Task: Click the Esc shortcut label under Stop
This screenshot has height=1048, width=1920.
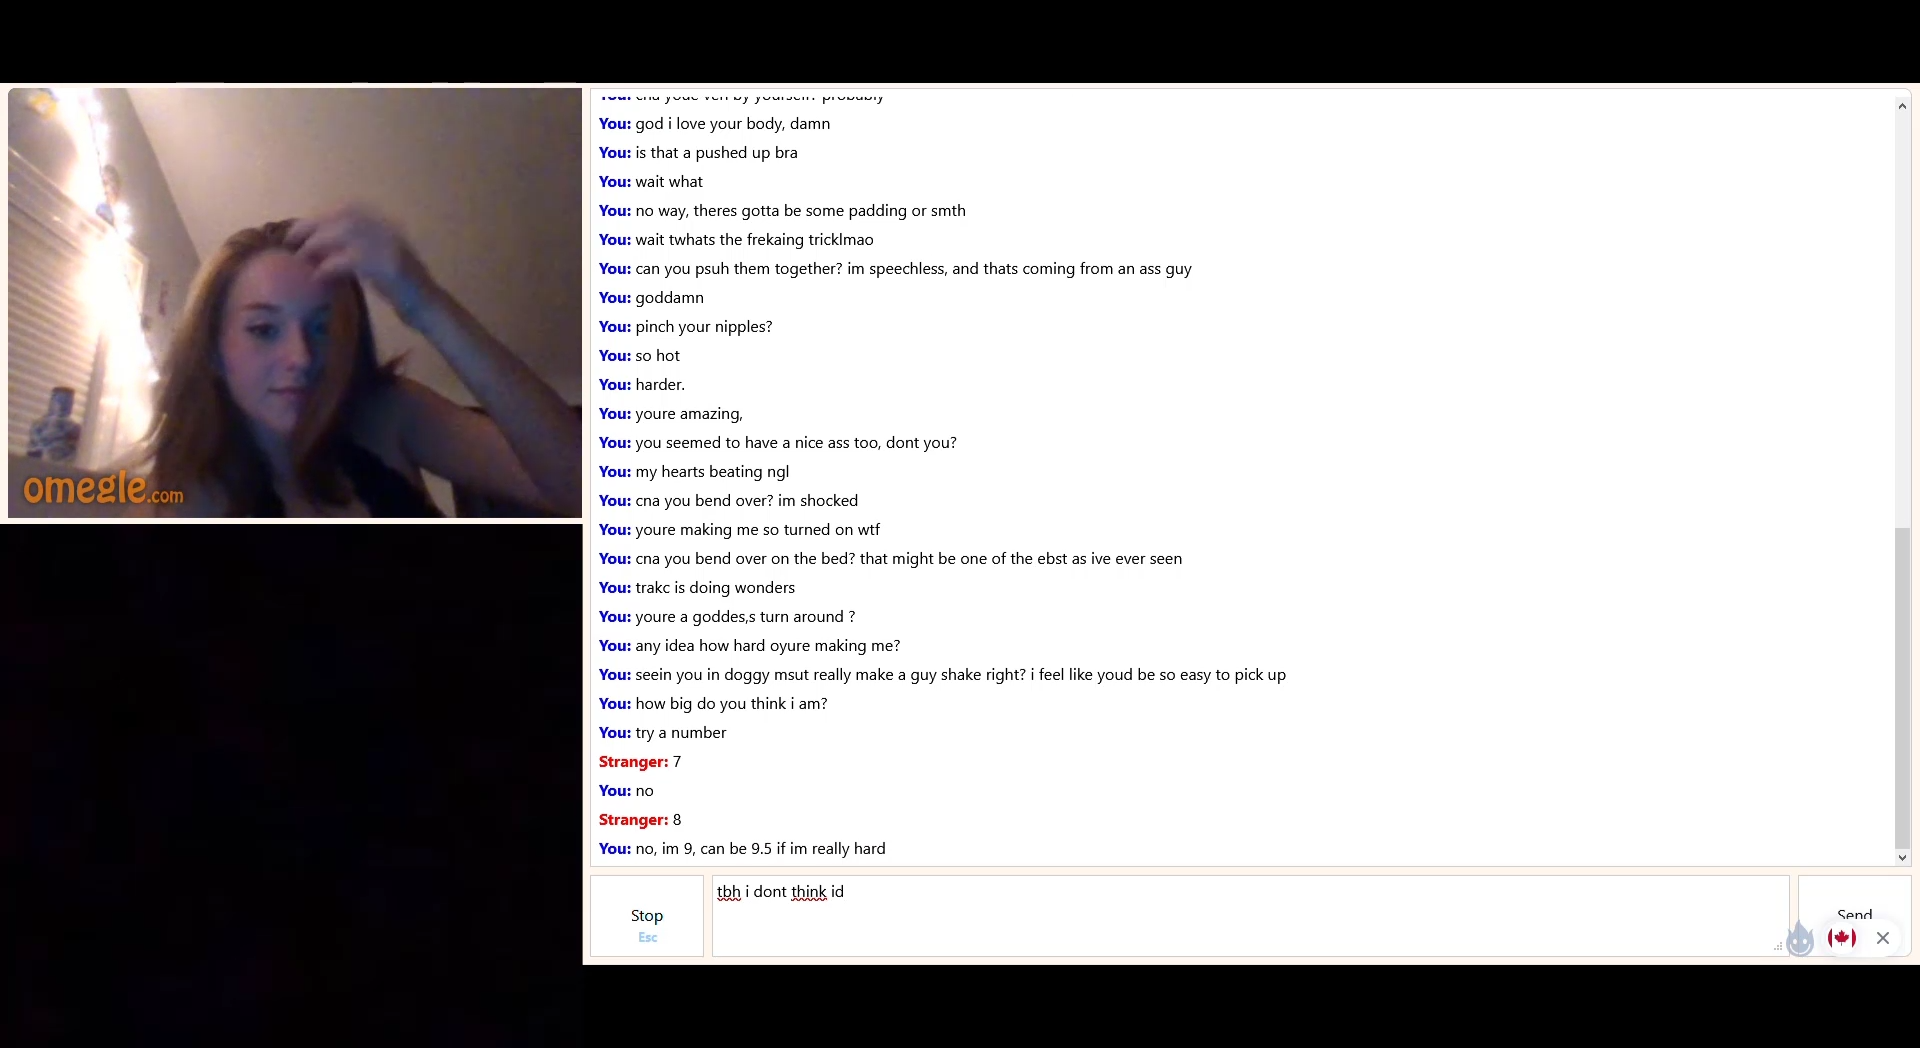Action: [648, 937]
